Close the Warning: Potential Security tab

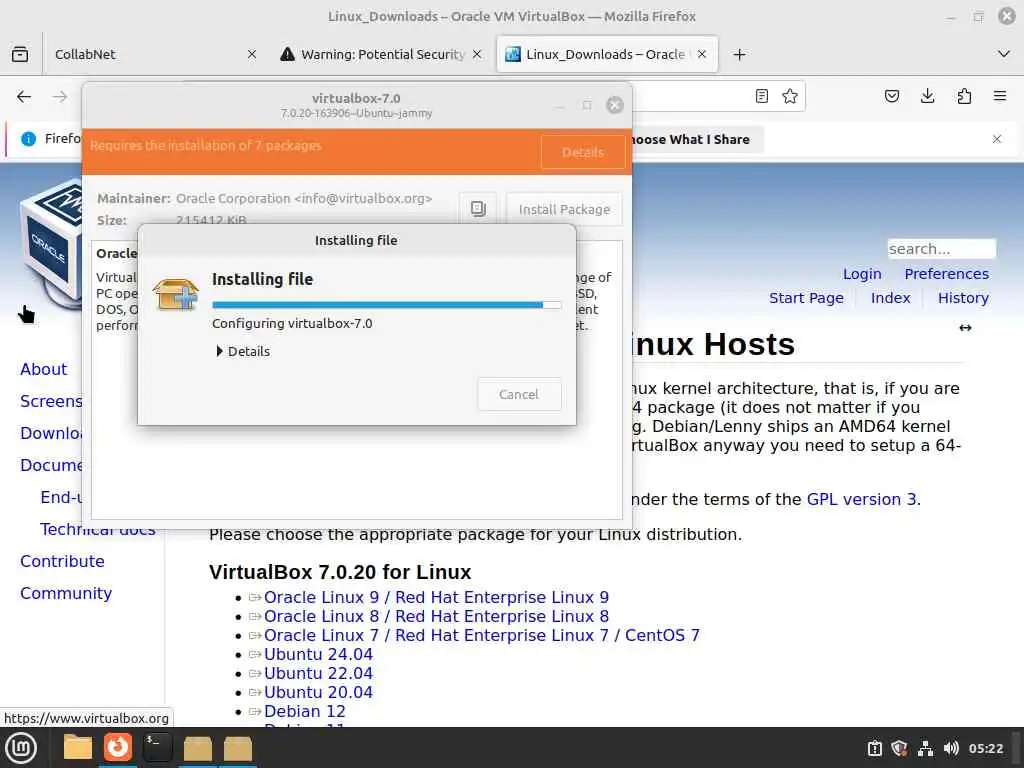pyautogui.click(x=477, y=54)
